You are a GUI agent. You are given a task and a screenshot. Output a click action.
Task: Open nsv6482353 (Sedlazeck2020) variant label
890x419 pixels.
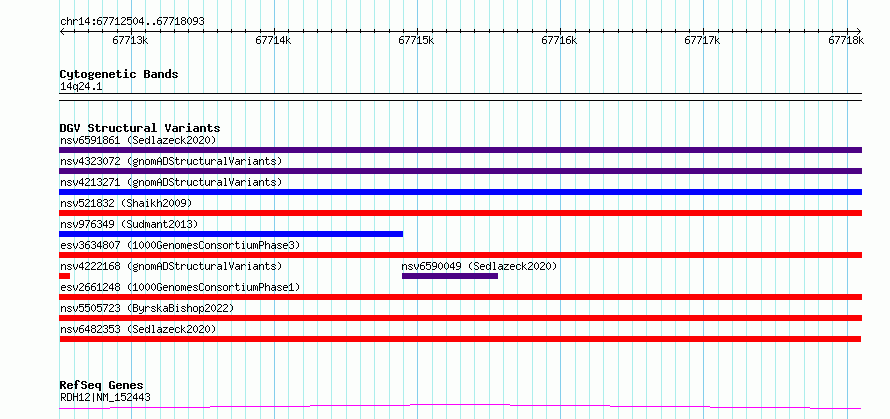pyautogui.click(x=138, y=329)
